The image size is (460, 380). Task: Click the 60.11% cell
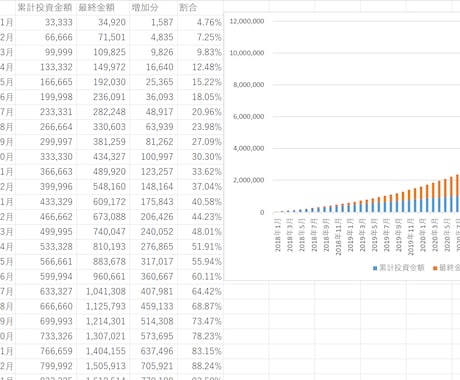(x=200, y=276)
